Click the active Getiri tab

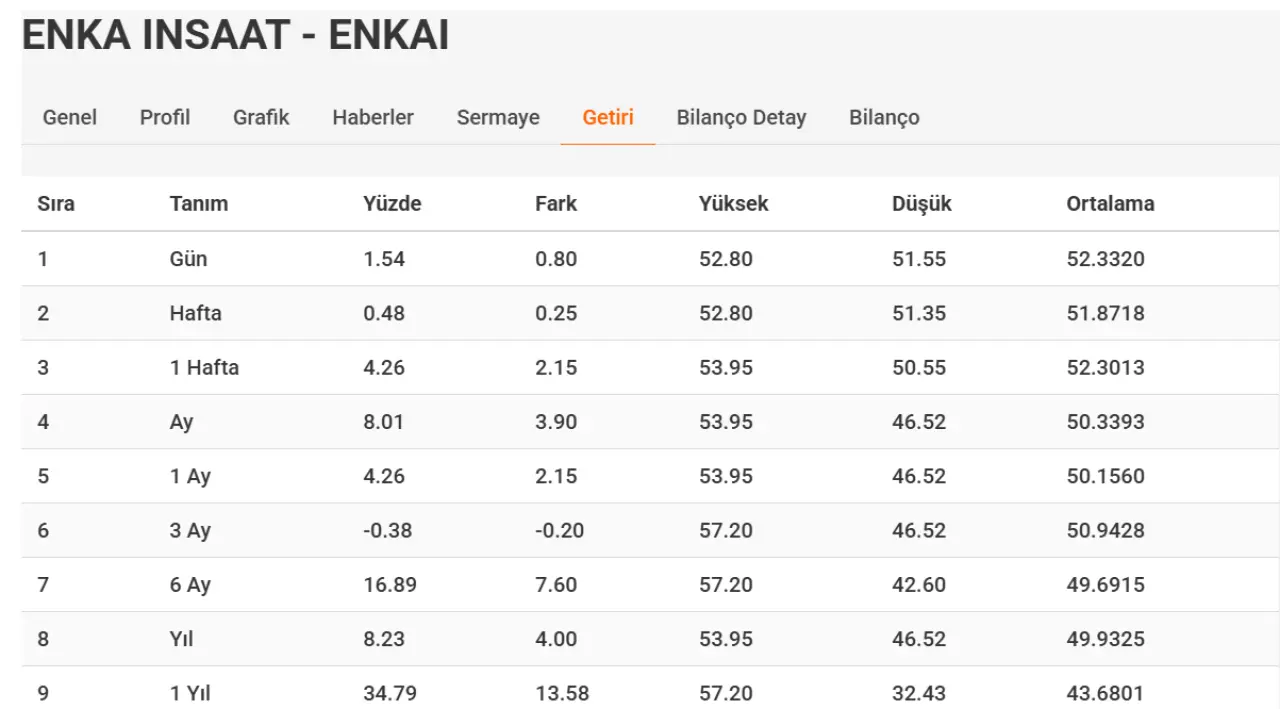608,117
